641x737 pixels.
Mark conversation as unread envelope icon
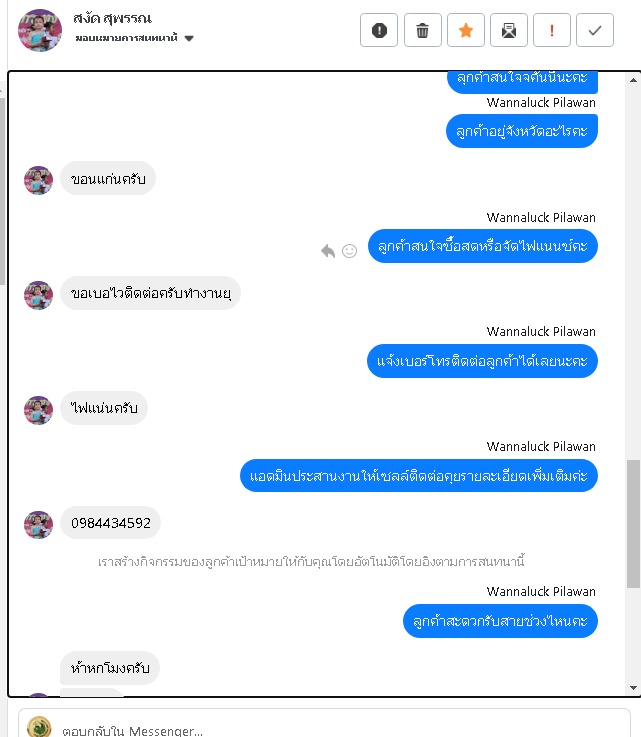coord(509,31)
